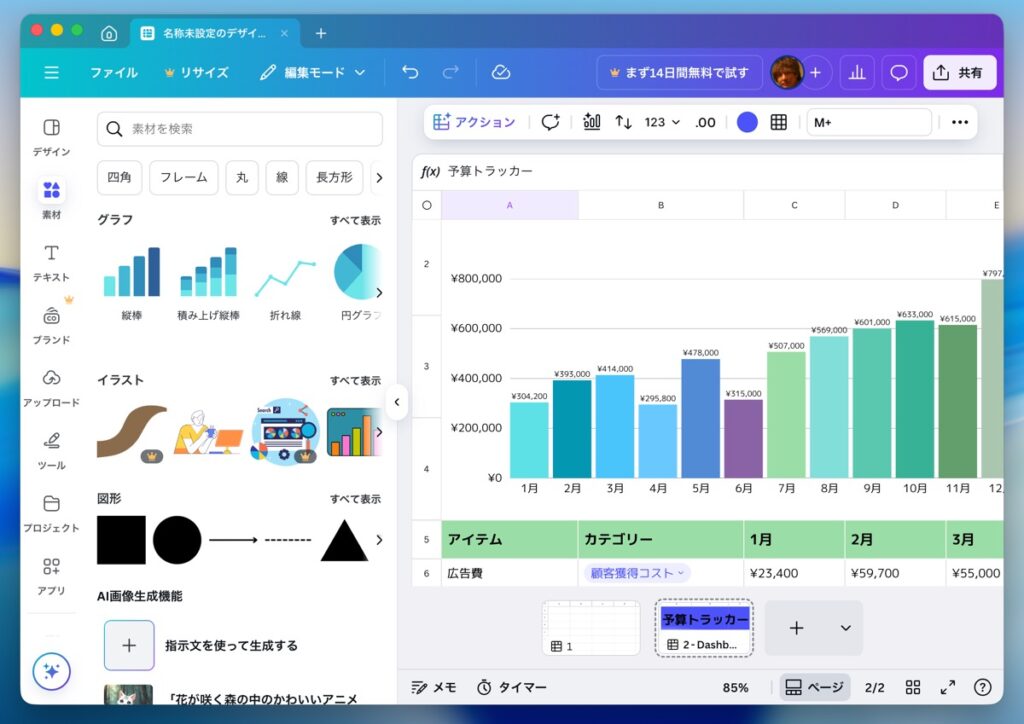Click the analytics bar chart icon
Screen dimensions: 1024x724
pos(856,72)
